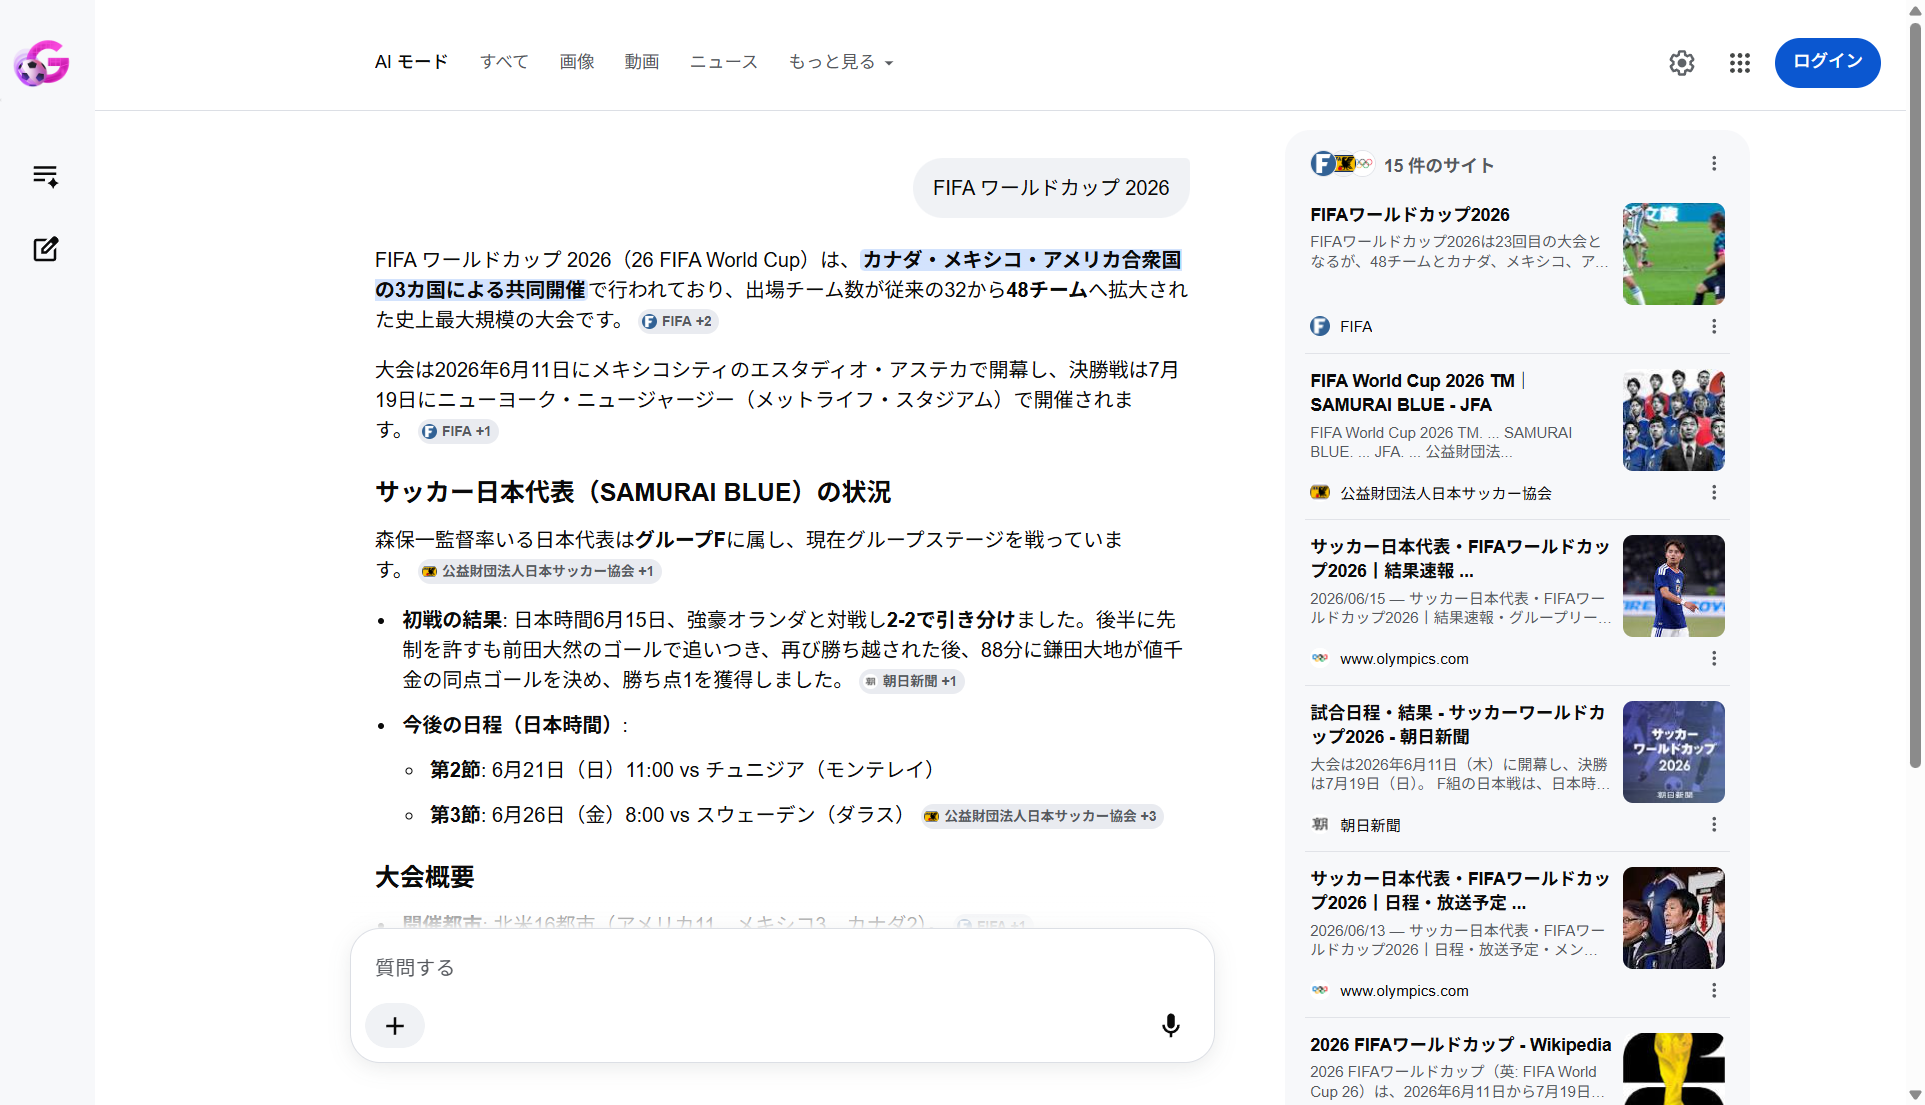Open the AI mode history list icon
Viewport: 1925px width, 1105px height.
click(x=45, y=176)
